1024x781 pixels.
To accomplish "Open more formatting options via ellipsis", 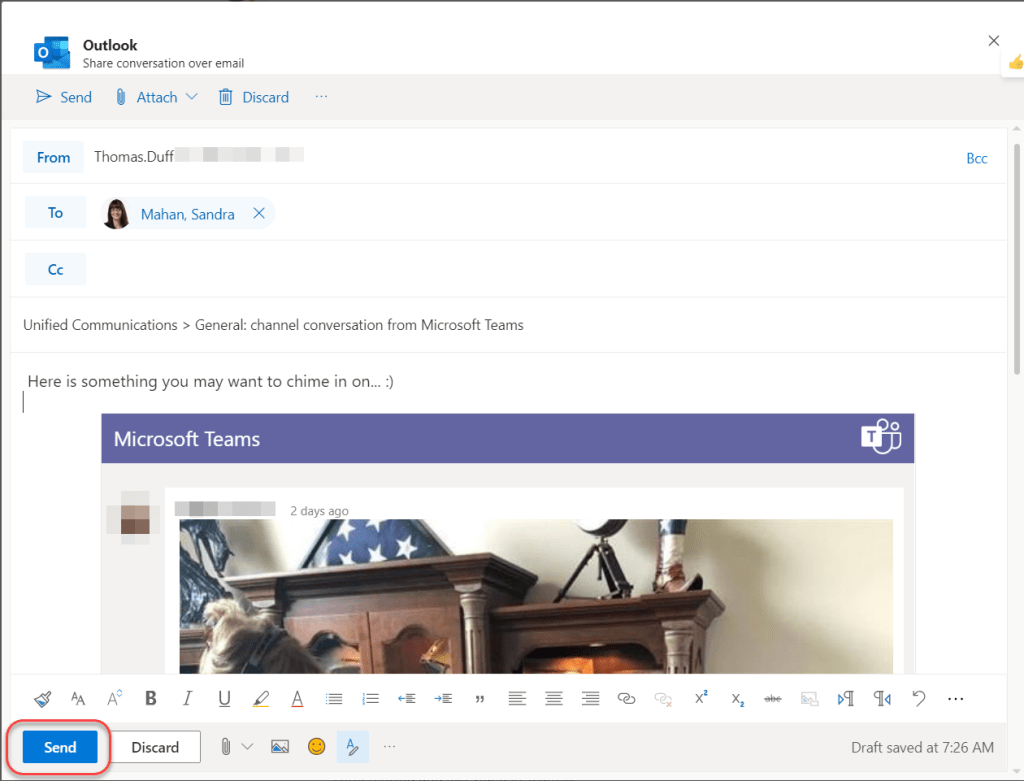I will point(955,698).
